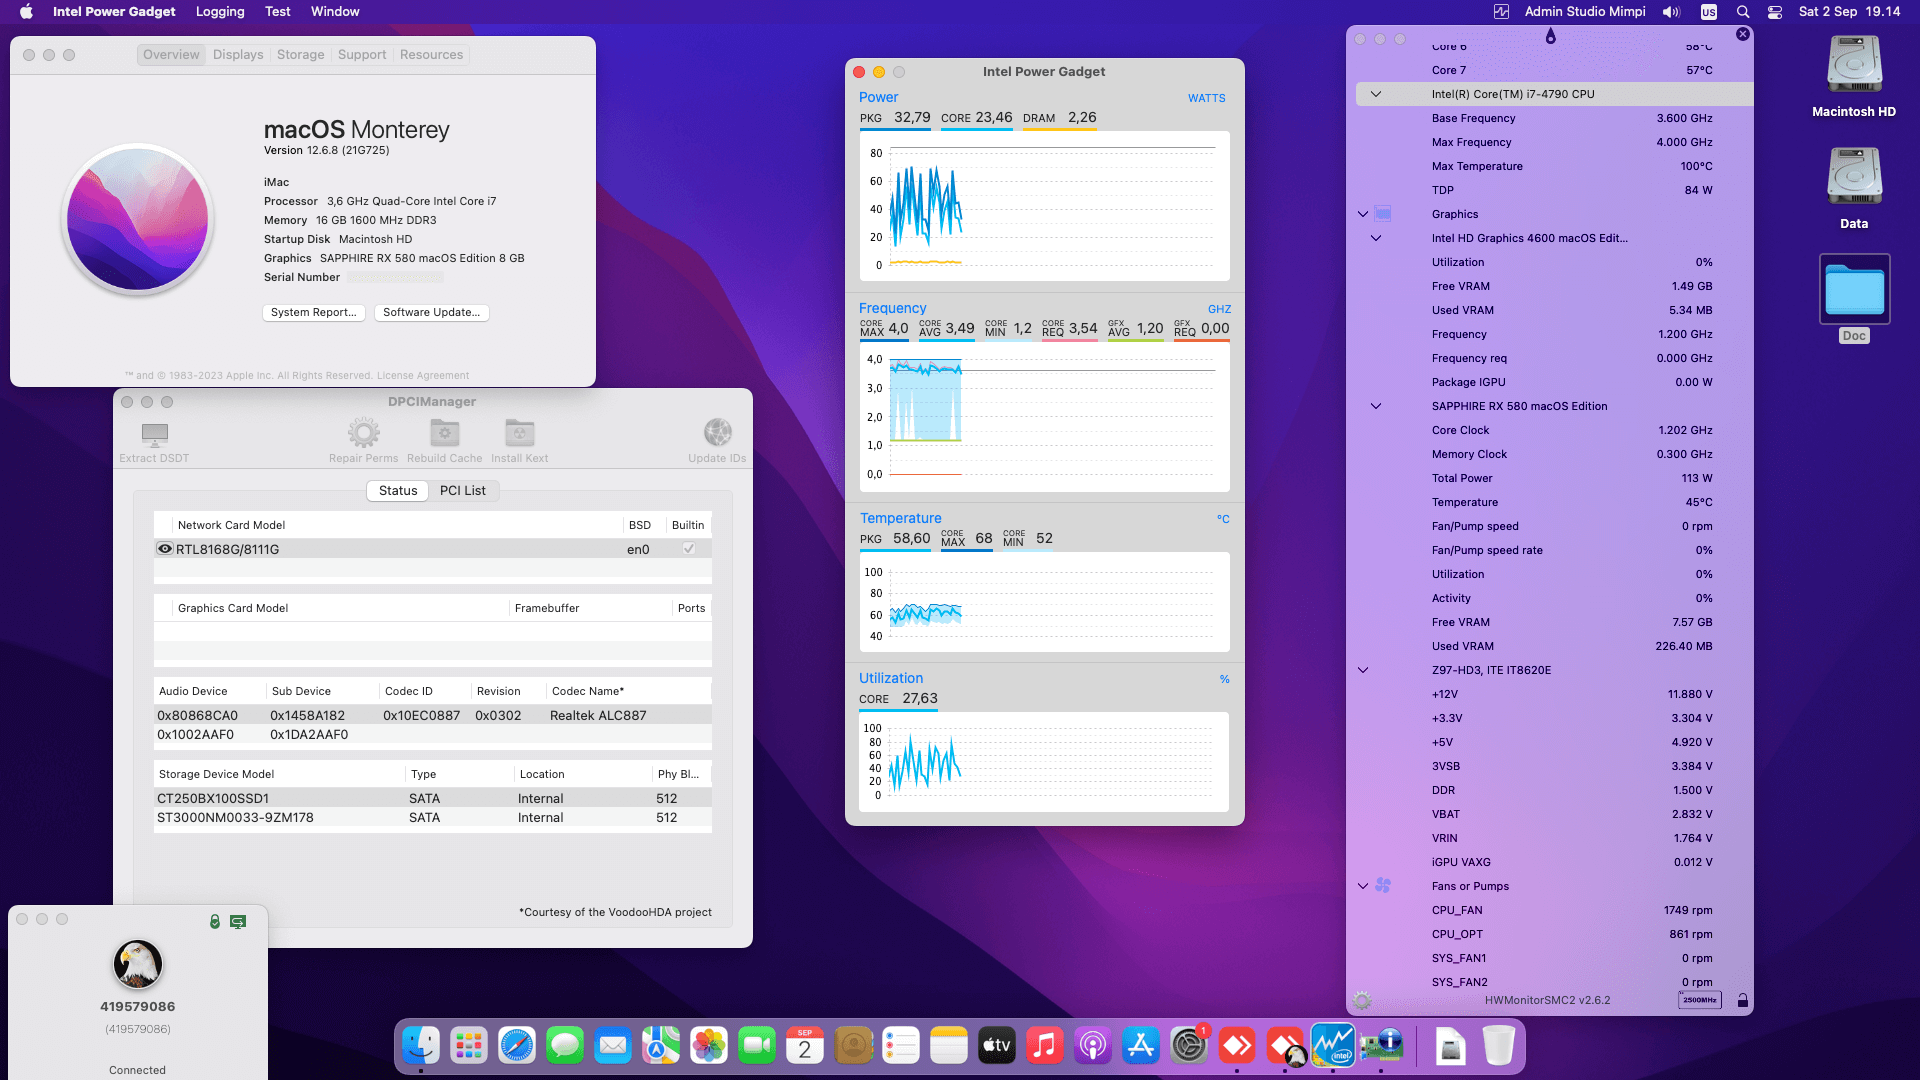Open System Preferences from the Dock
Screen dimensions: 1920x1080
click(1189, 1046)
